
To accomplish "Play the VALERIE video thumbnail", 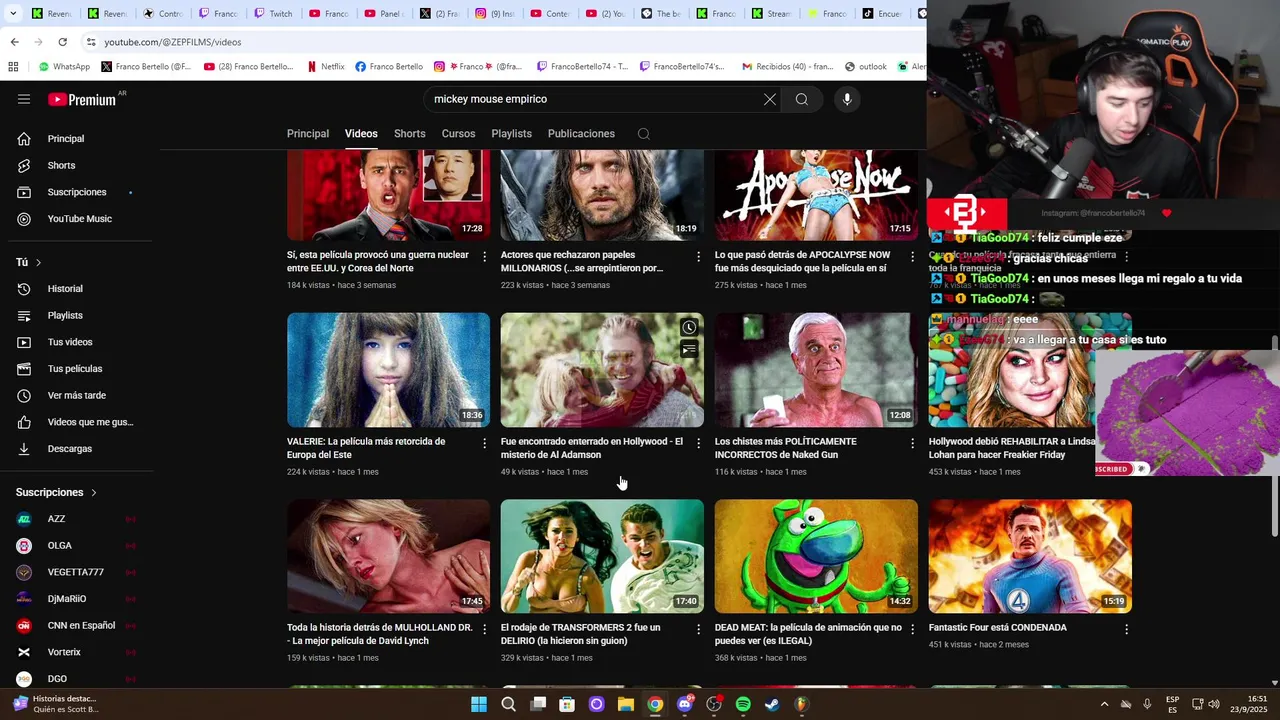I will tap(388, 370).
